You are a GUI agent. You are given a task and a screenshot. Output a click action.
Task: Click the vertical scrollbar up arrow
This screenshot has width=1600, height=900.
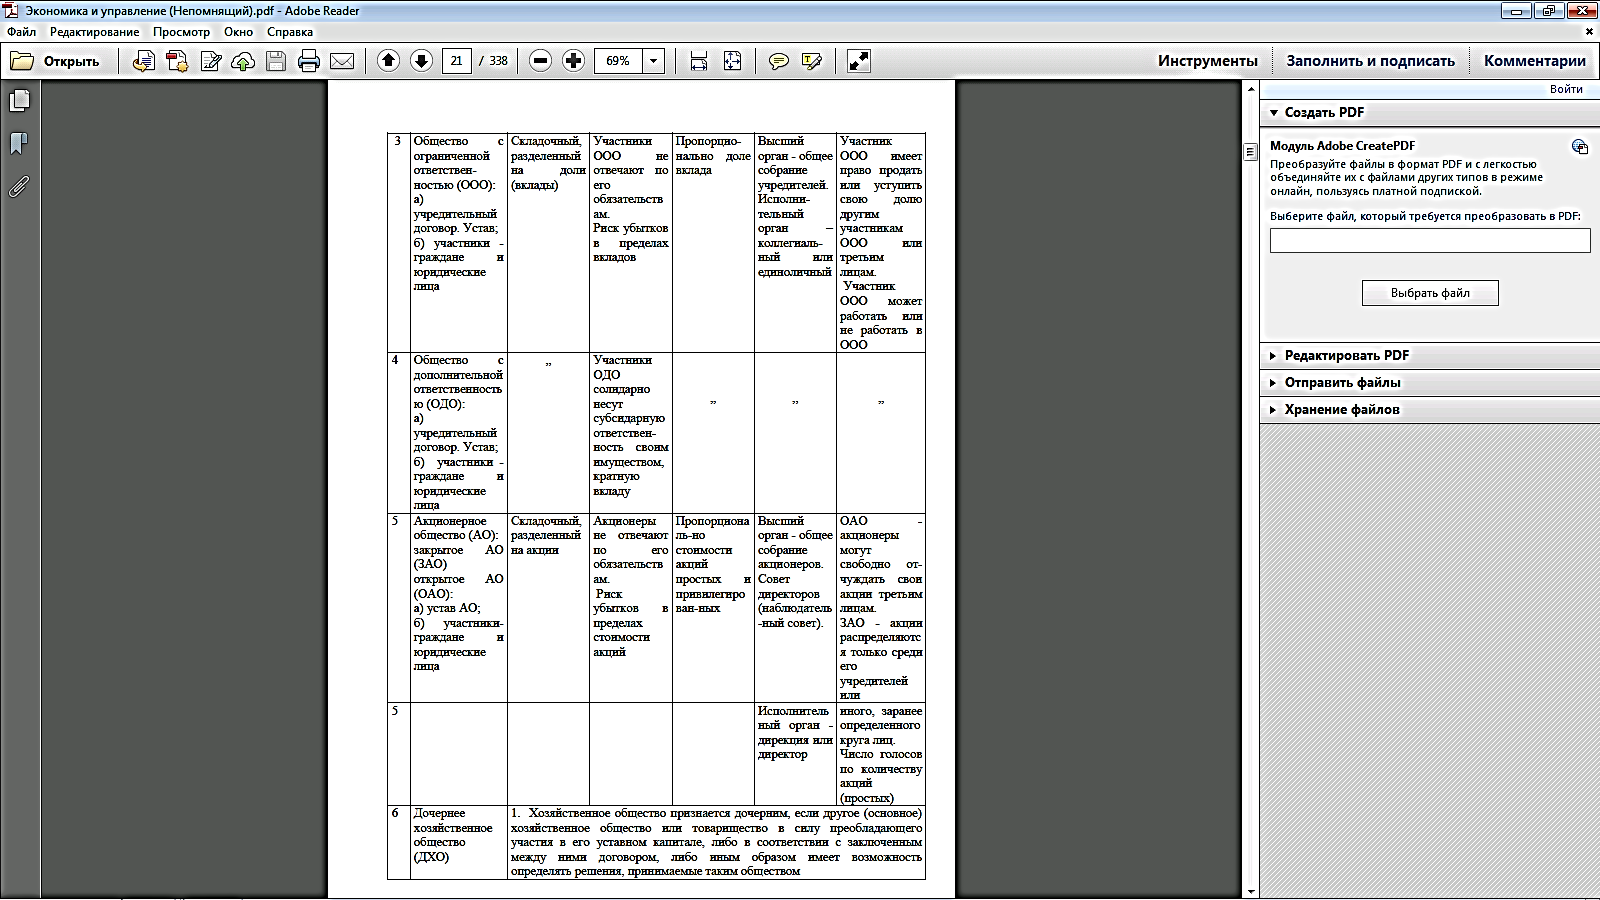pos(1250,89)
